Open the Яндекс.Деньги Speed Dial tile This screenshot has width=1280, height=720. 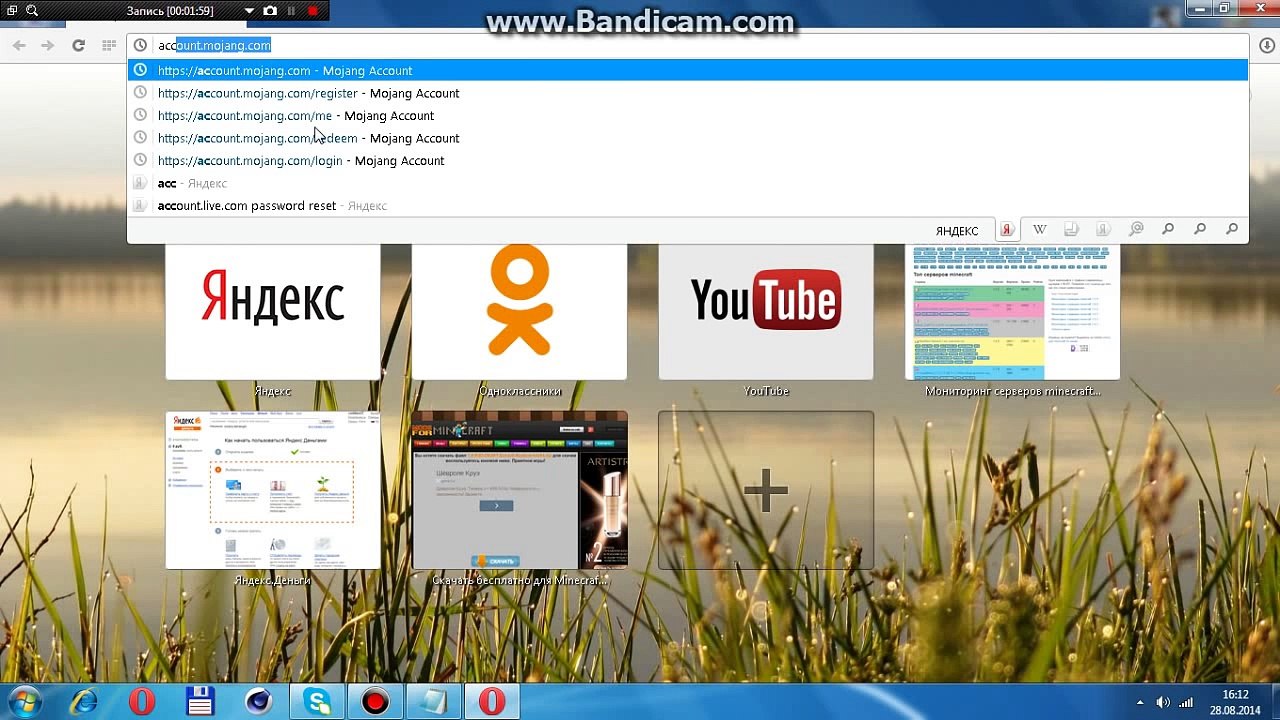pyautogui.click(x=273, y=490)
